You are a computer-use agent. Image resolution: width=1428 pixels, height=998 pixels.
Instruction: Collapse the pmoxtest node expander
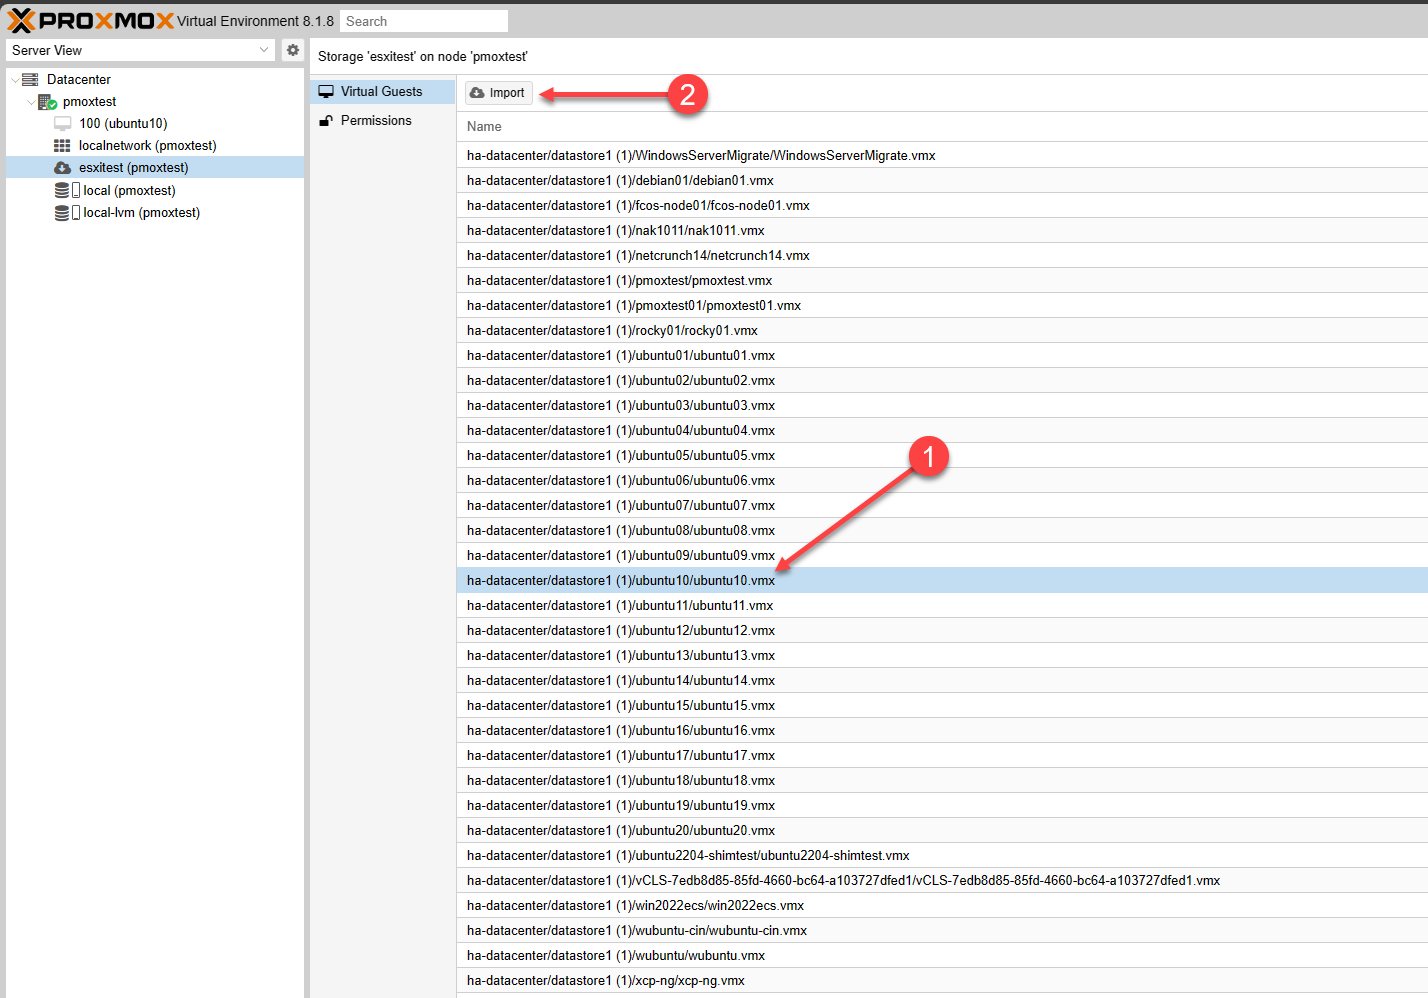[x=31, y=101]
